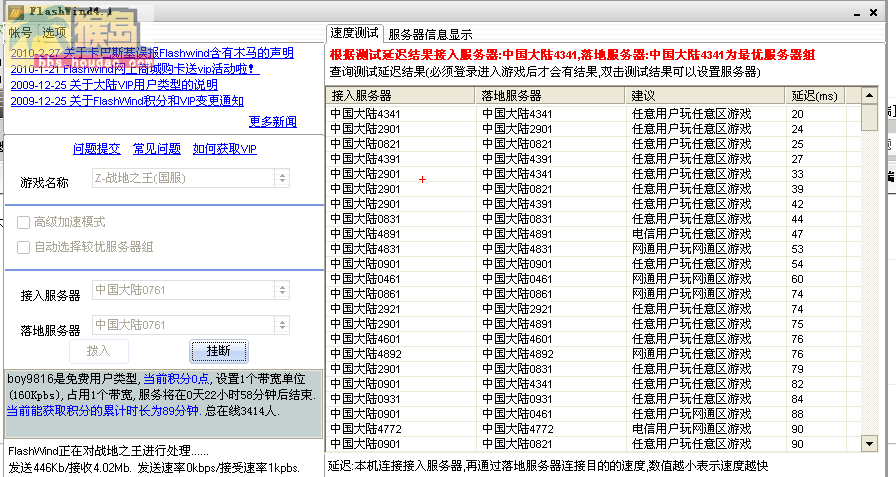The width and height of the screenshot is (896, 477).
Task: Select the 中国大陆4772 row in the list
Action: pos(593,429)
